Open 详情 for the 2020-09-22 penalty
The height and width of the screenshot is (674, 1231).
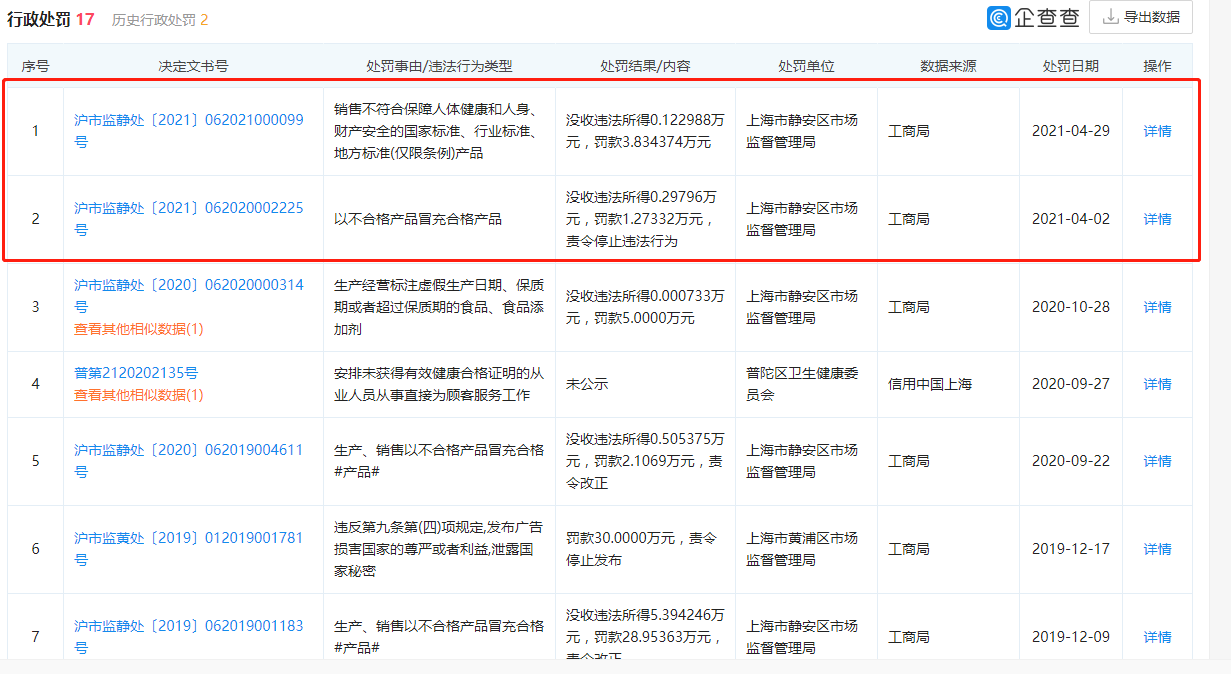point(1157,461)
